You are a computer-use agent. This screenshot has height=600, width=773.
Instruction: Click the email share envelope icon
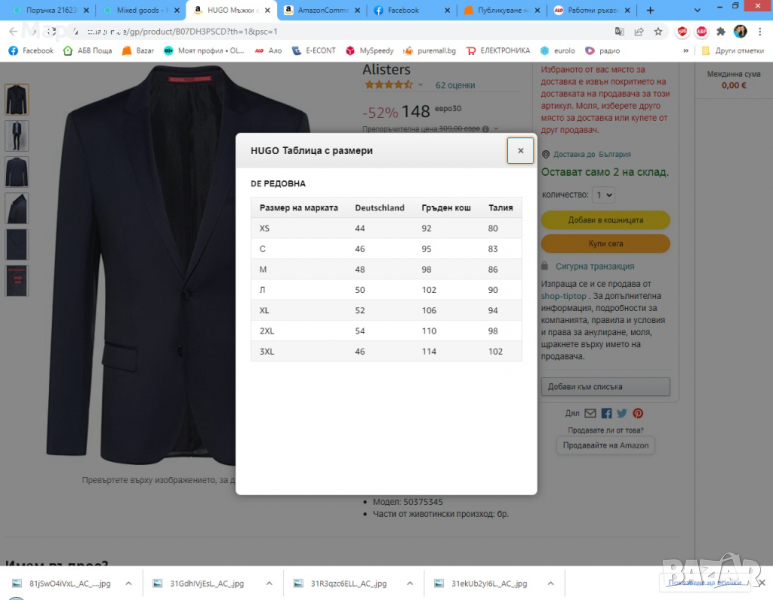click(591, 413)
